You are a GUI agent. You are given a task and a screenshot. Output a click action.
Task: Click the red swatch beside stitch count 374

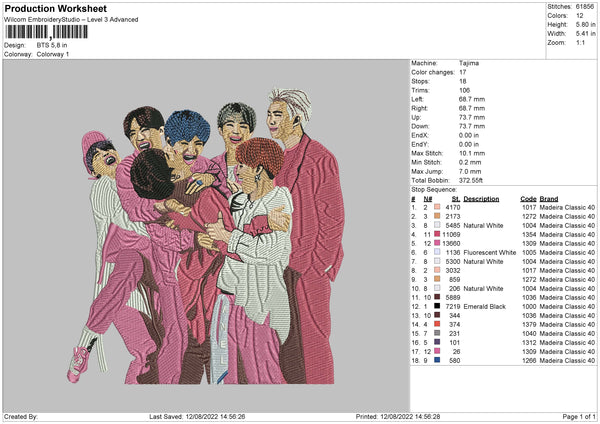click(x=437, y=324)
